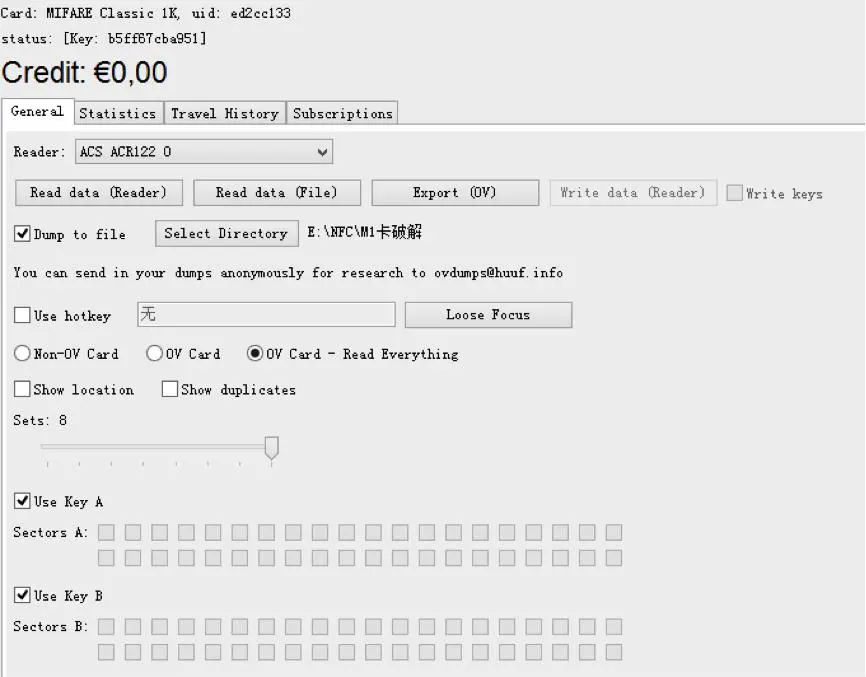Uncheck the Use Key A checkbox

[x=22, y=501]
